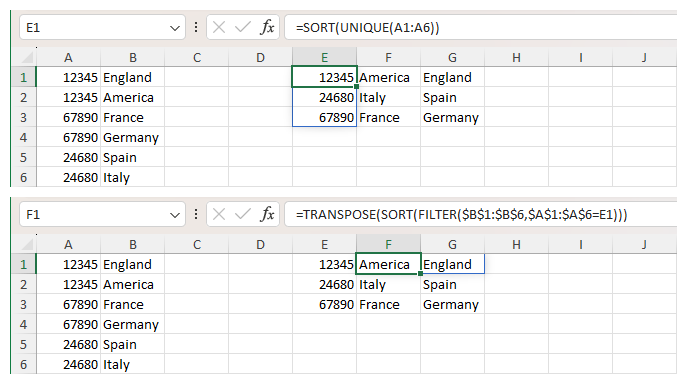Screen dimensions: 687x384
Task: Click Insert Function fx icon in bottom formula bar
Action: [x=267, y=215]
